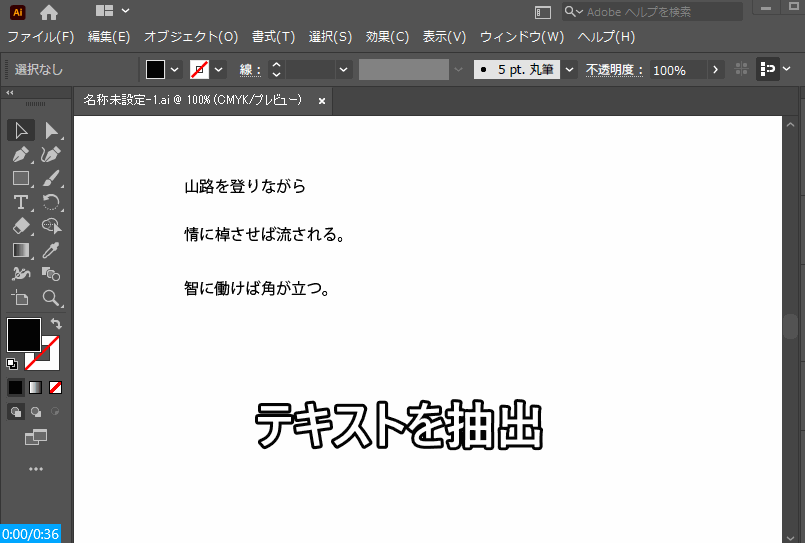Viewport: 805px width, 543px height.
Task: Open 効果(C) menu
Action: click(388, 37)
